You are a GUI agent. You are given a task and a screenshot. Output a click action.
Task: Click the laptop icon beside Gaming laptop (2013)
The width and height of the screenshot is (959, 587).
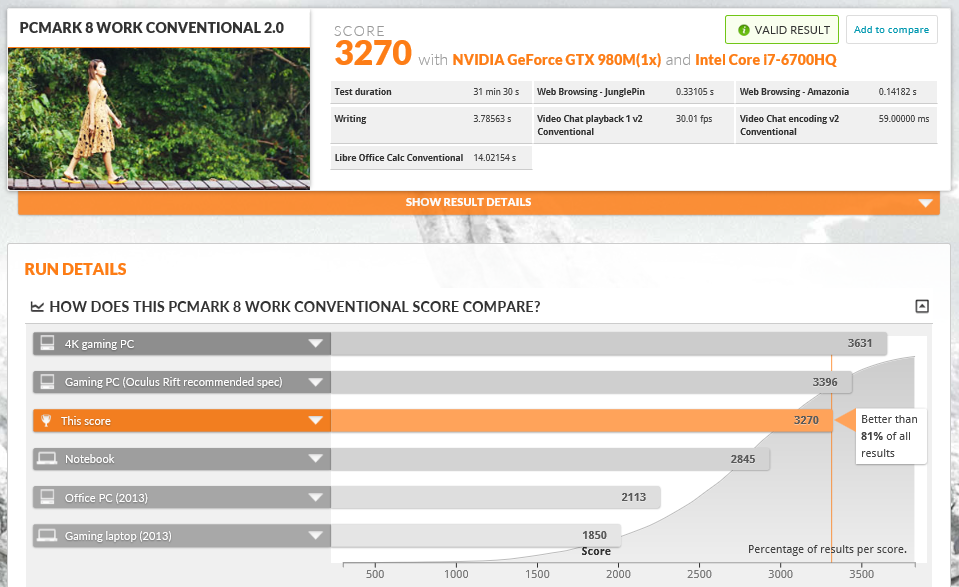coord(47,535)
